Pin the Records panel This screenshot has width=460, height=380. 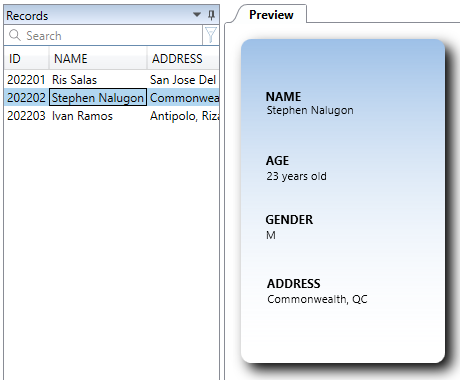(211, 15)
